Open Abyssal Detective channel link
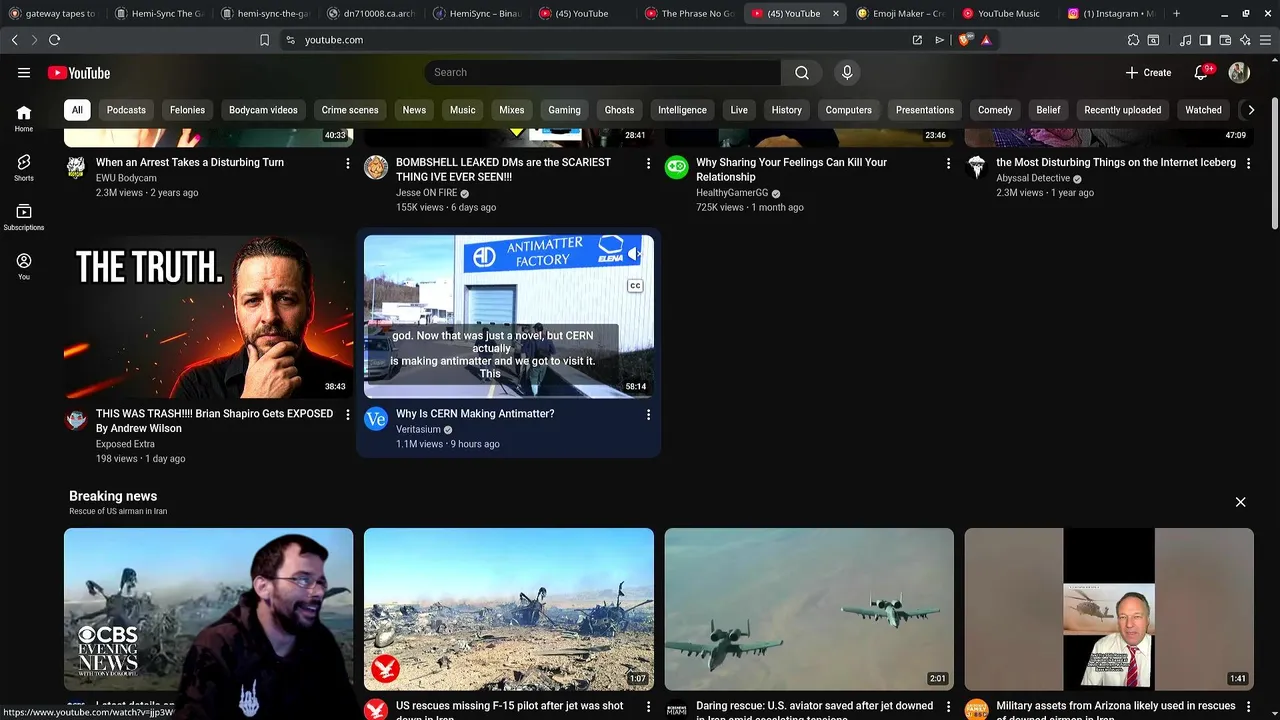 point(1033,178)
